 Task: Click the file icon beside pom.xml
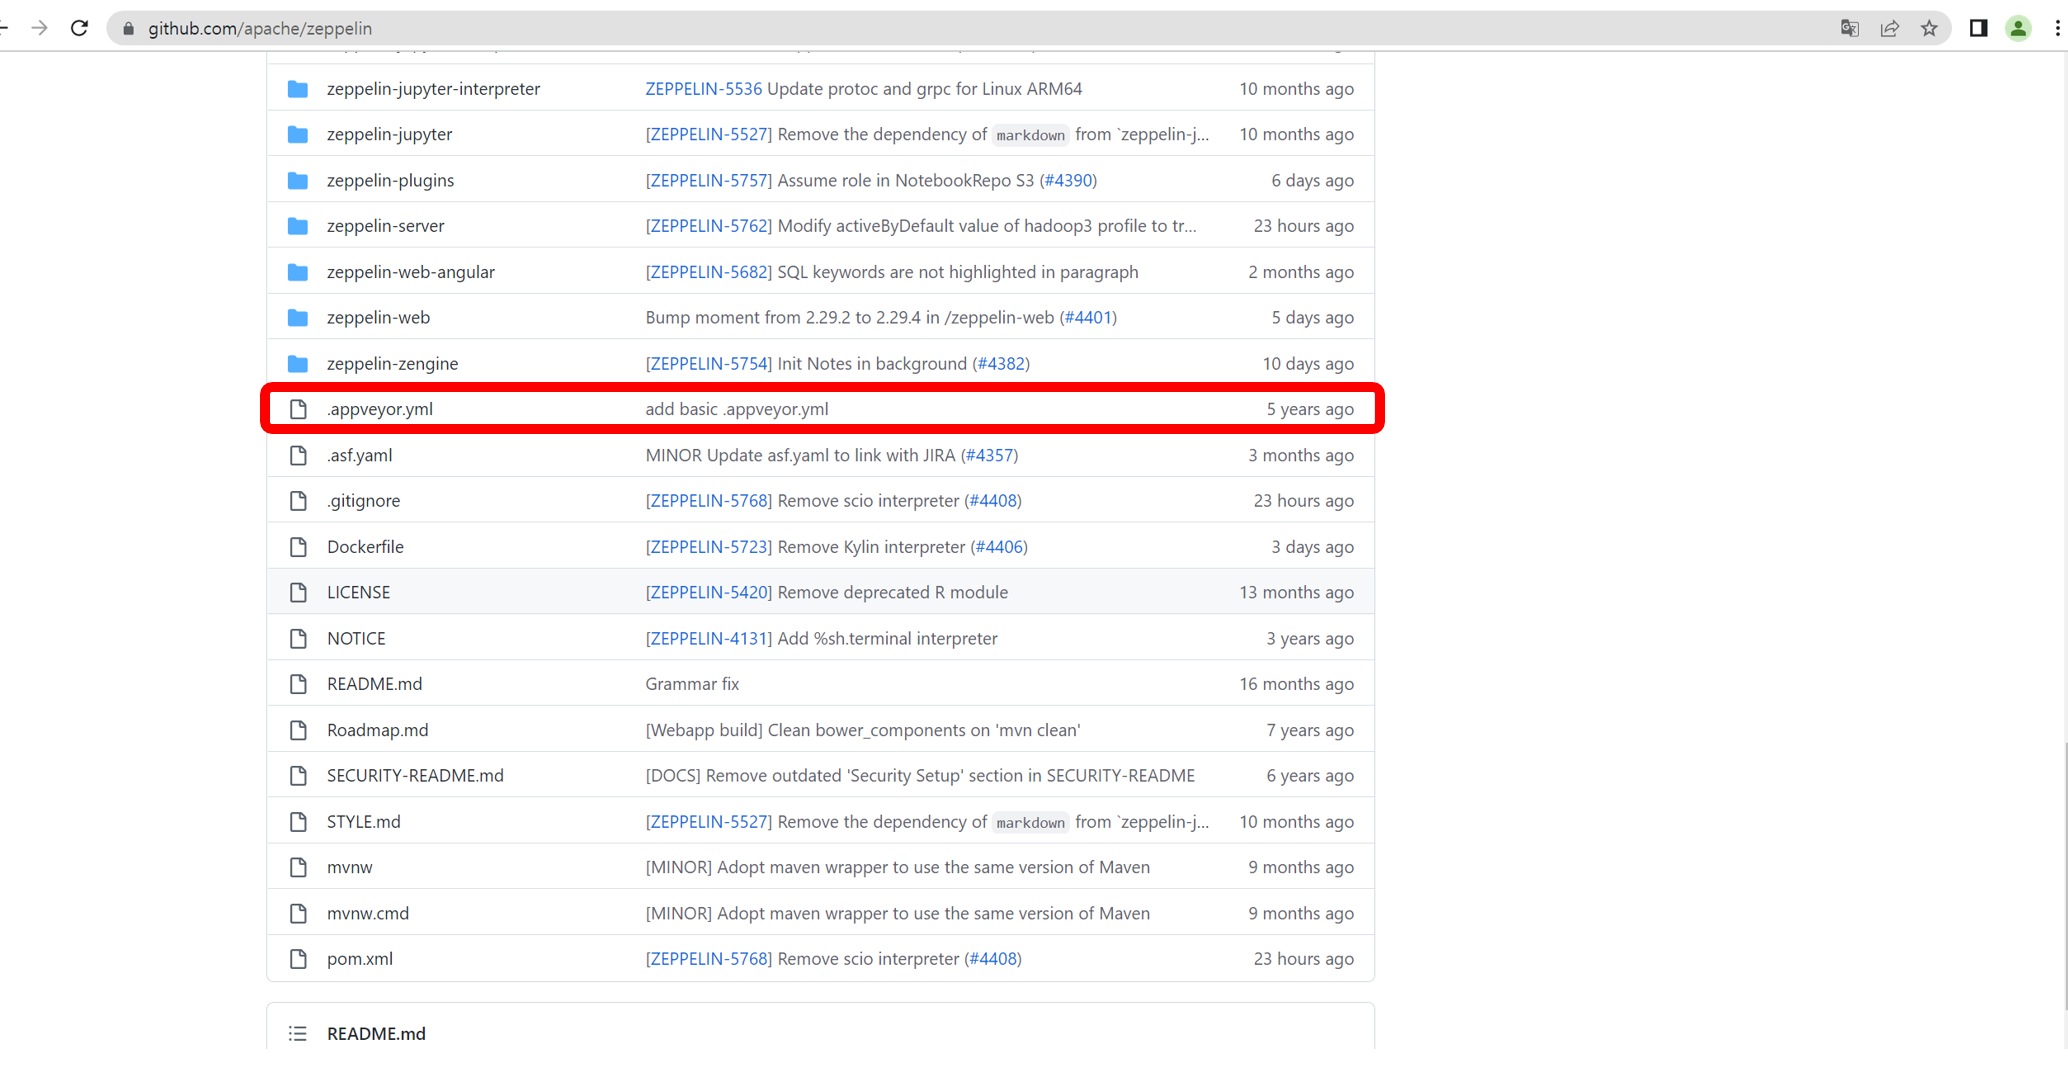point(298,959)
